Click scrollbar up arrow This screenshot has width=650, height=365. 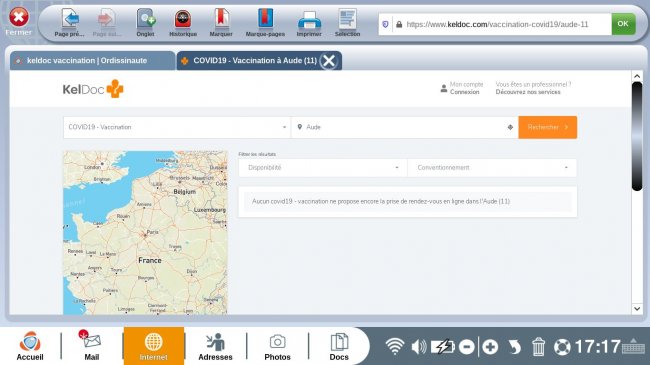(x=637, y=76)
